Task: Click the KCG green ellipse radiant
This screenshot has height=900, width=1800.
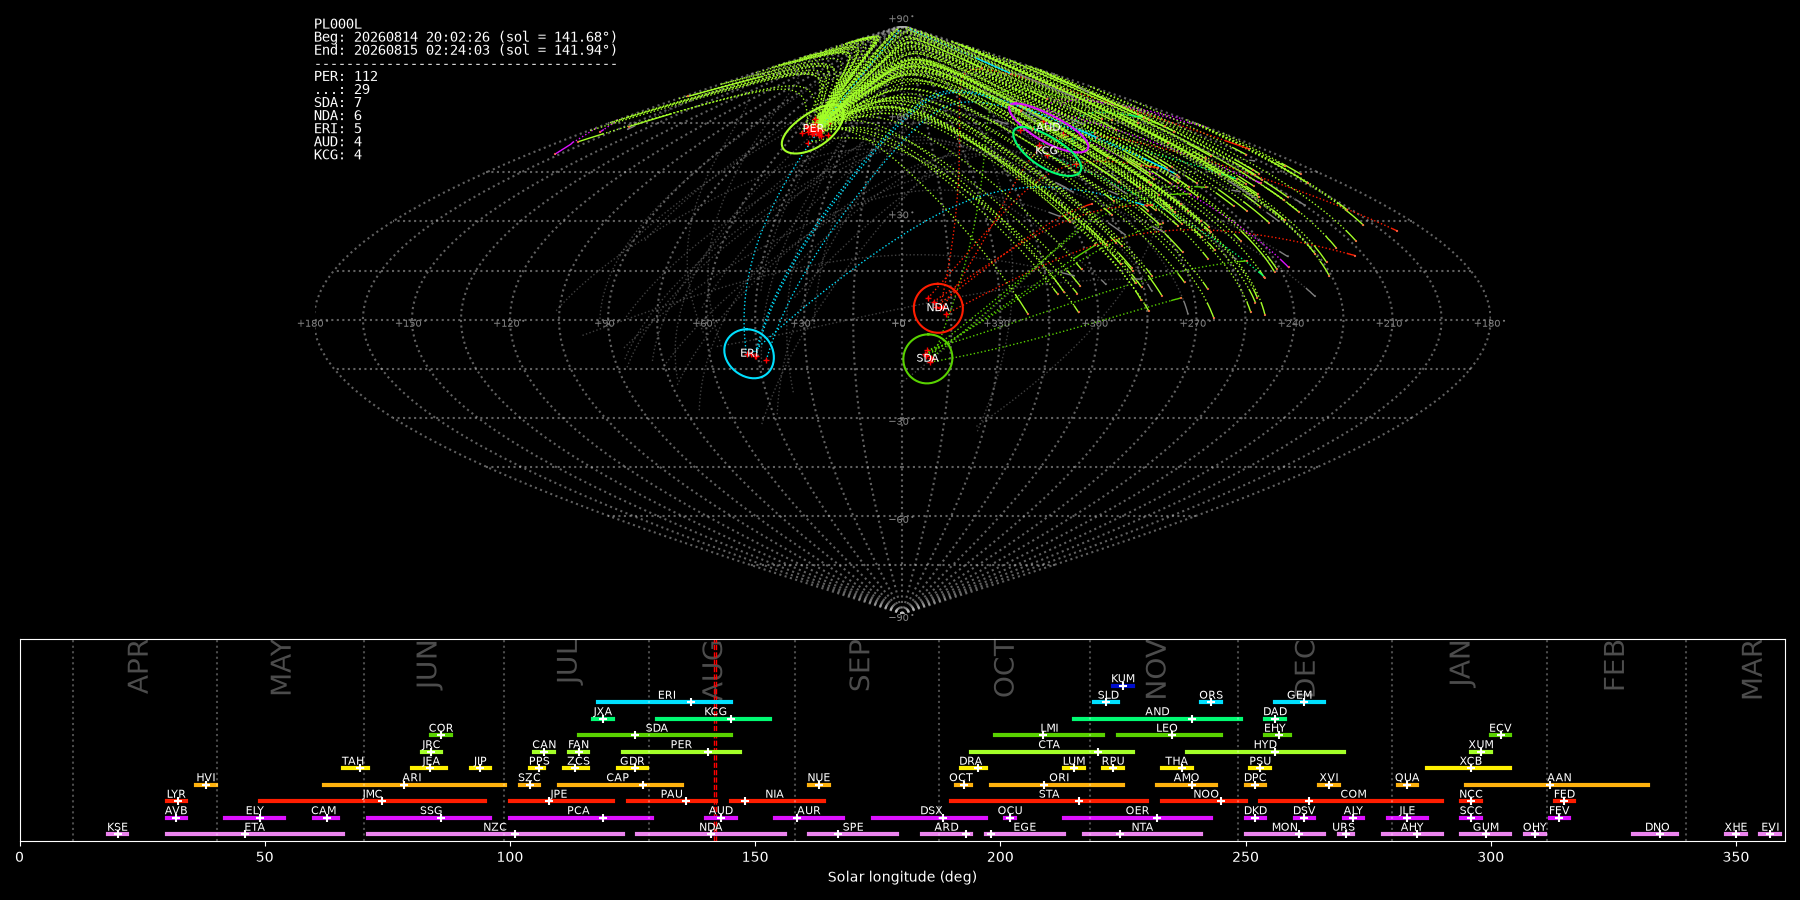Action: pos(1047,152)
